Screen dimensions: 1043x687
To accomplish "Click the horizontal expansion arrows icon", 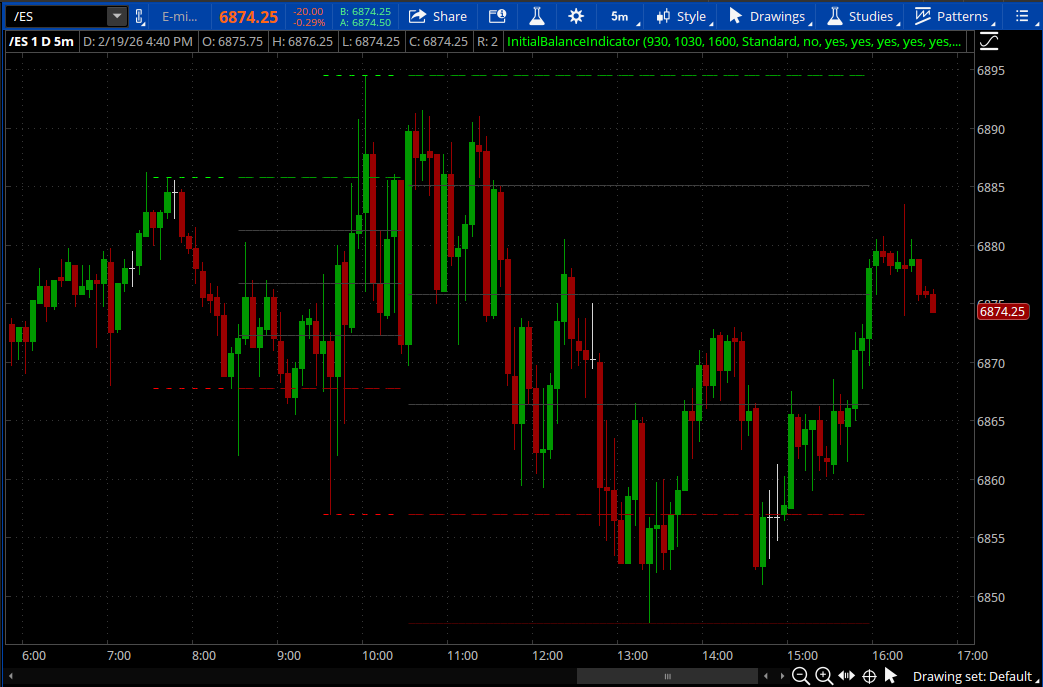I will (x=846, y=676).
